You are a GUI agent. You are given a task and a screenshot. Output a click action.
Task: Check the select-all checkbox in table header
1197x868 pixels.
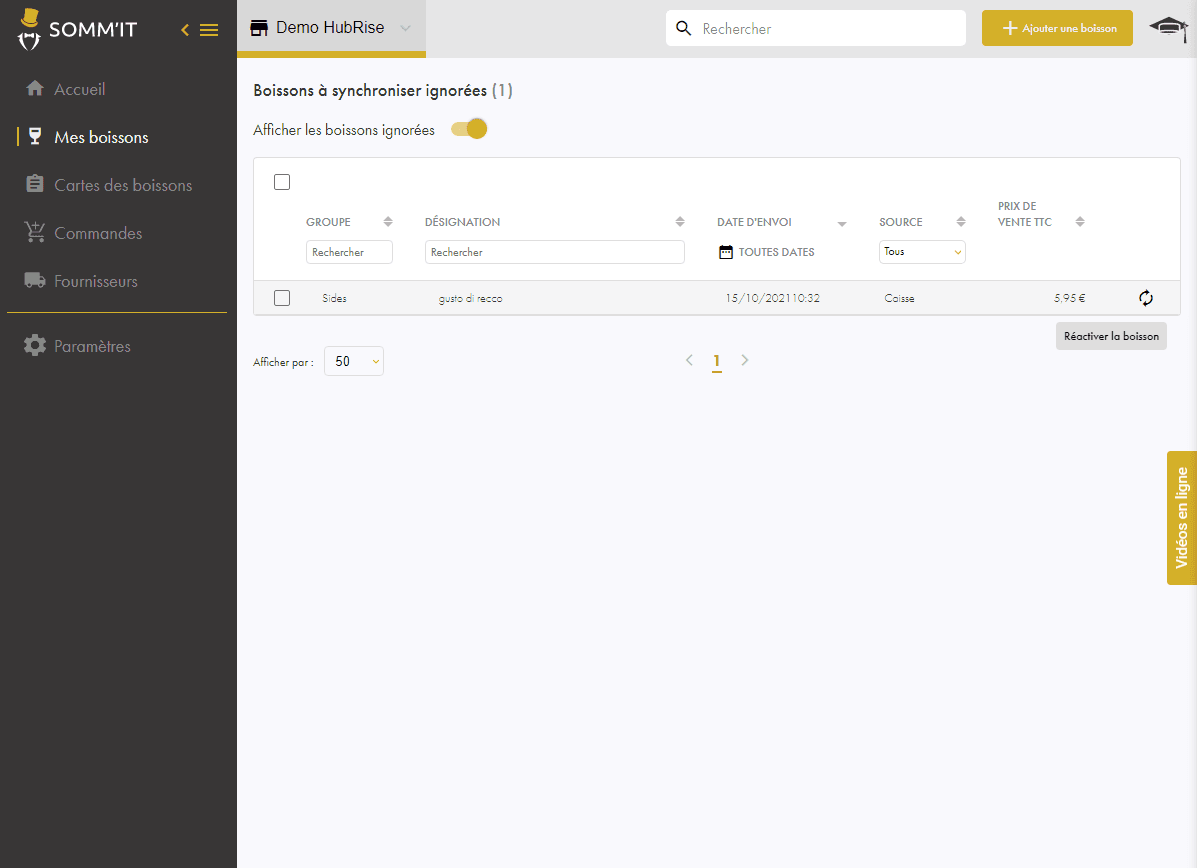coord(282,182)
